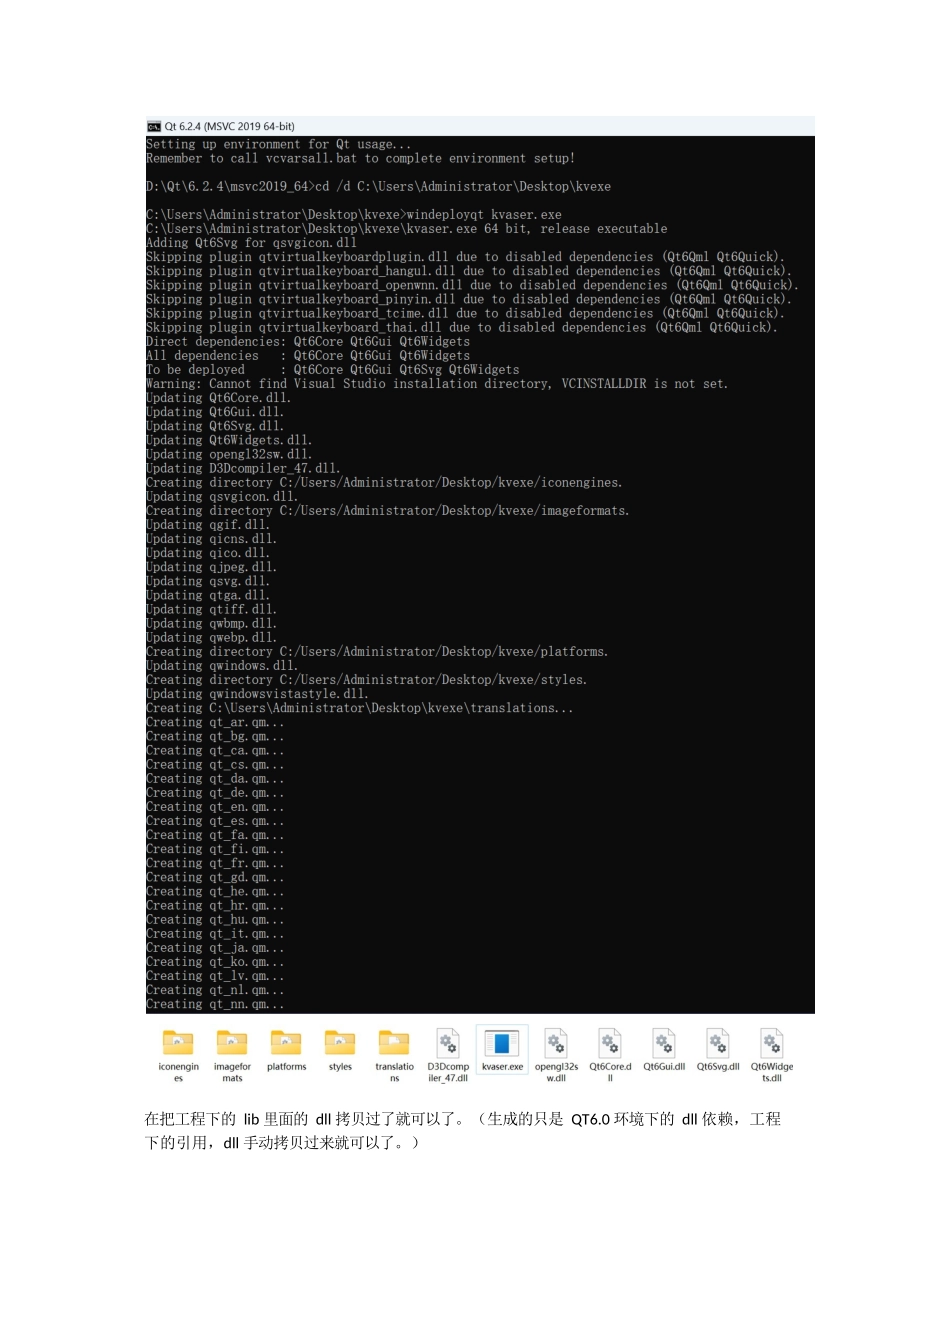
Task: Click the qtvirtualkeyboard_thai.dll skipping line
Action: [462, 327]
